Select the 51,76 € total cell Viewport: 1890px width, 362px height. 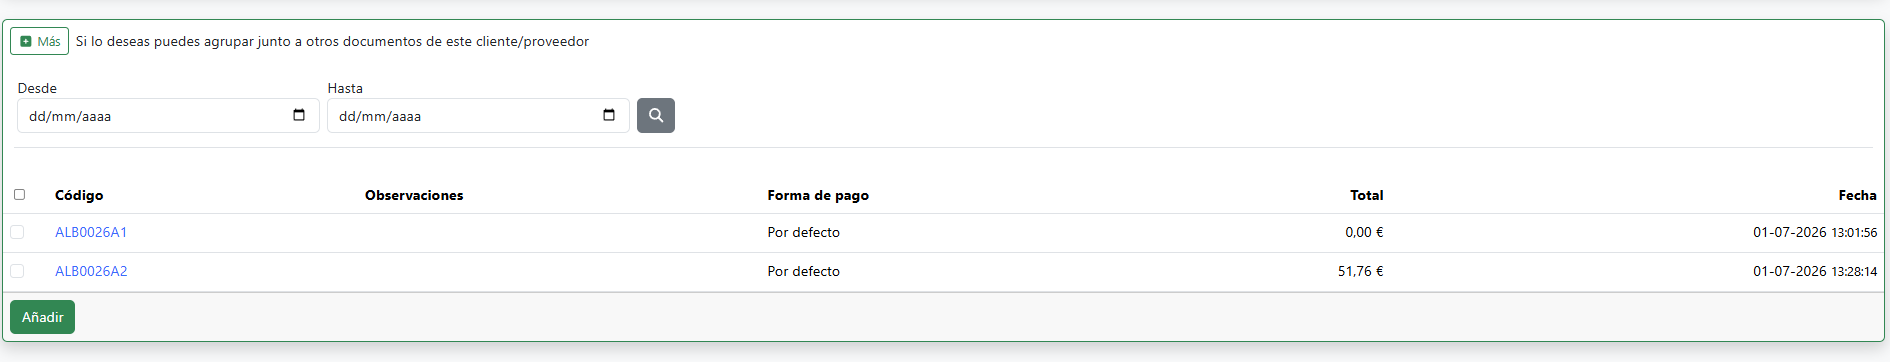point(1360,271)
